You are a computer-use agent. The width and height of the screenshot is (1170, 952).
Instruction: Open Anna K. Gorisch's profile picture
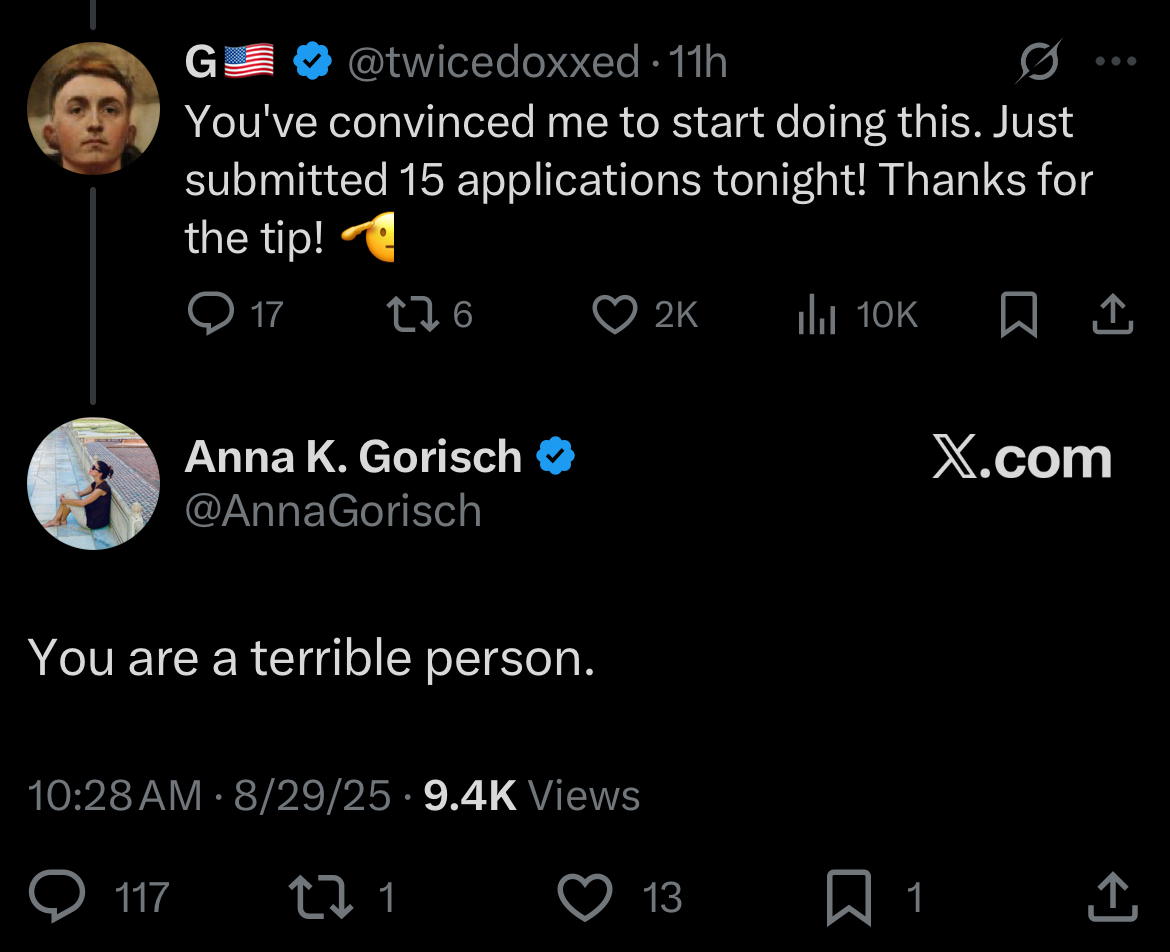pyautogui.click(x=93, y=483)
